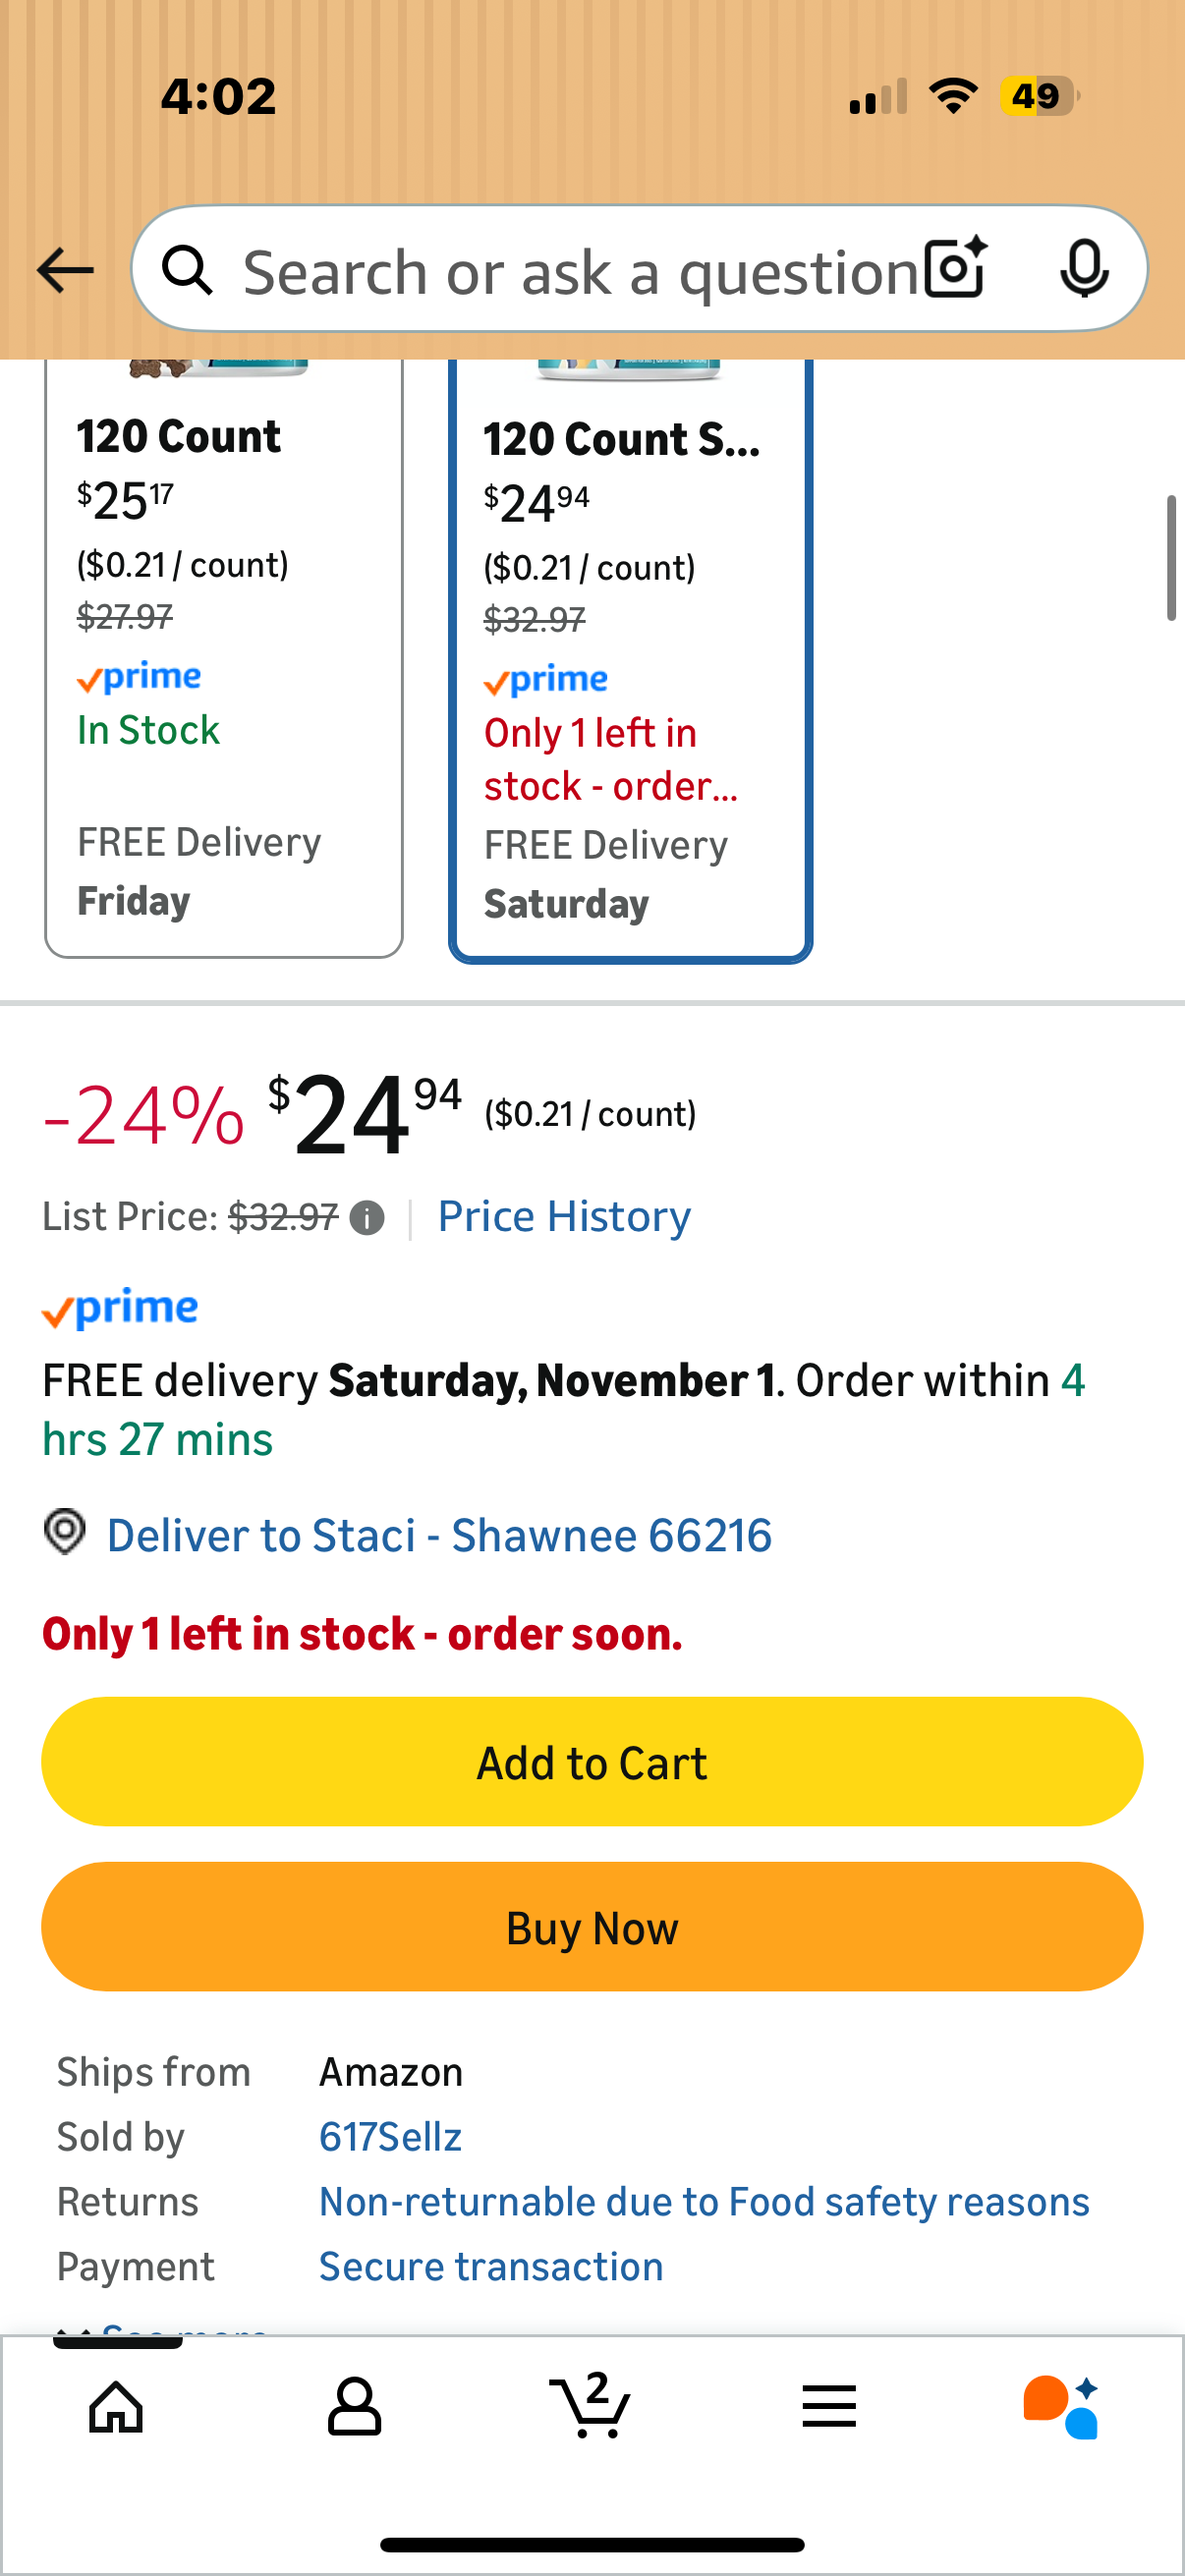
Task: Tap the camera lens search icon
Action: tap(955, 269)
